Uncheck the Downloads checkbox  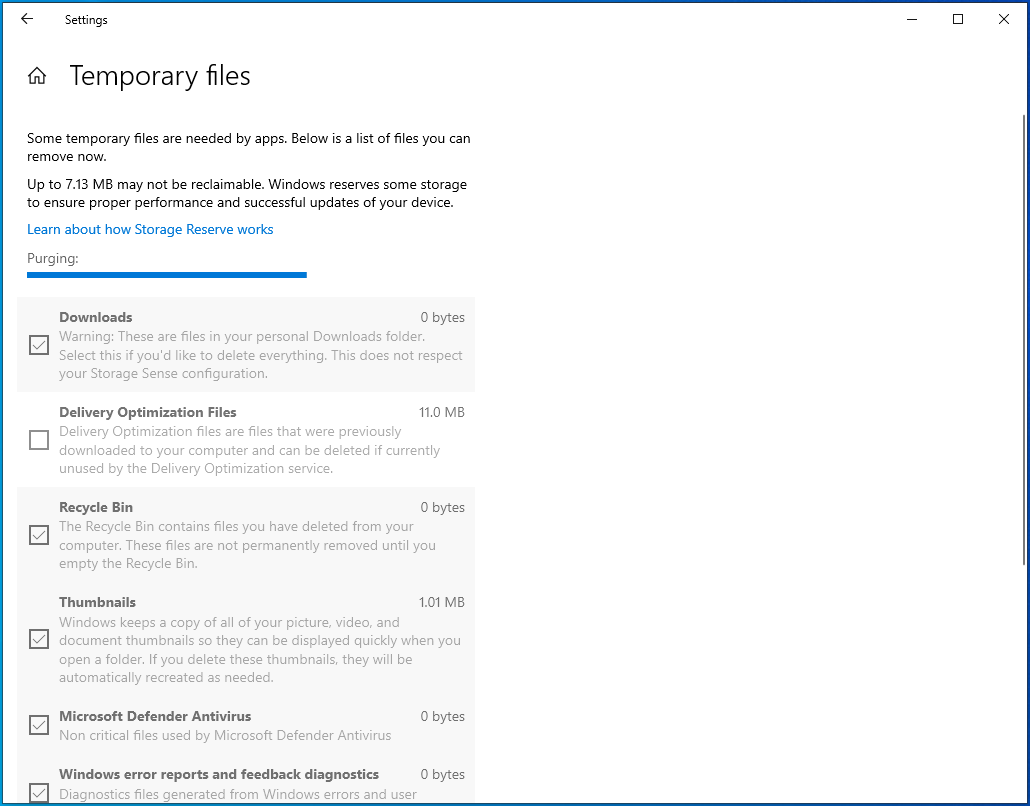pyautogui.click(x=39, y=345)
